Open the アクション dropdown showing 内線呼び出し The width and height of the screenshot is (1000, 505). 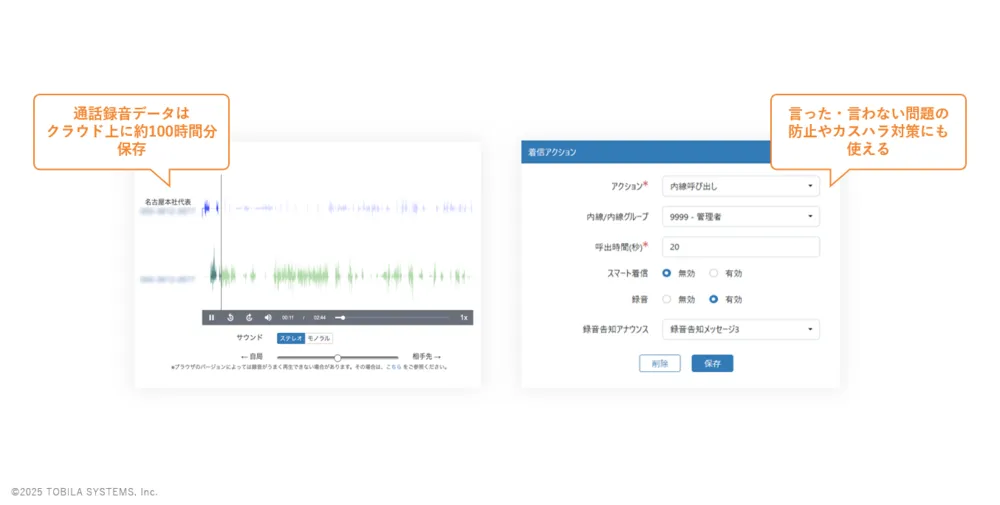740,186
